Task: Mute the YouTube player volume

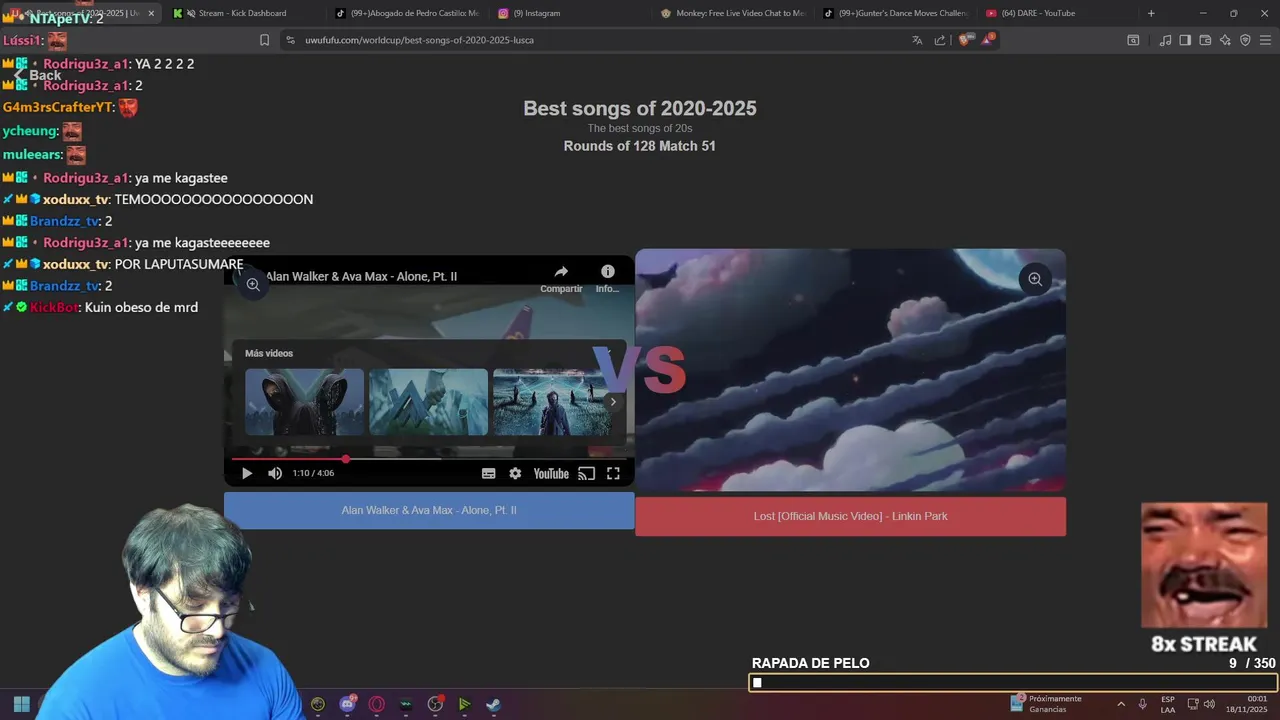Action: coord(275,473)
